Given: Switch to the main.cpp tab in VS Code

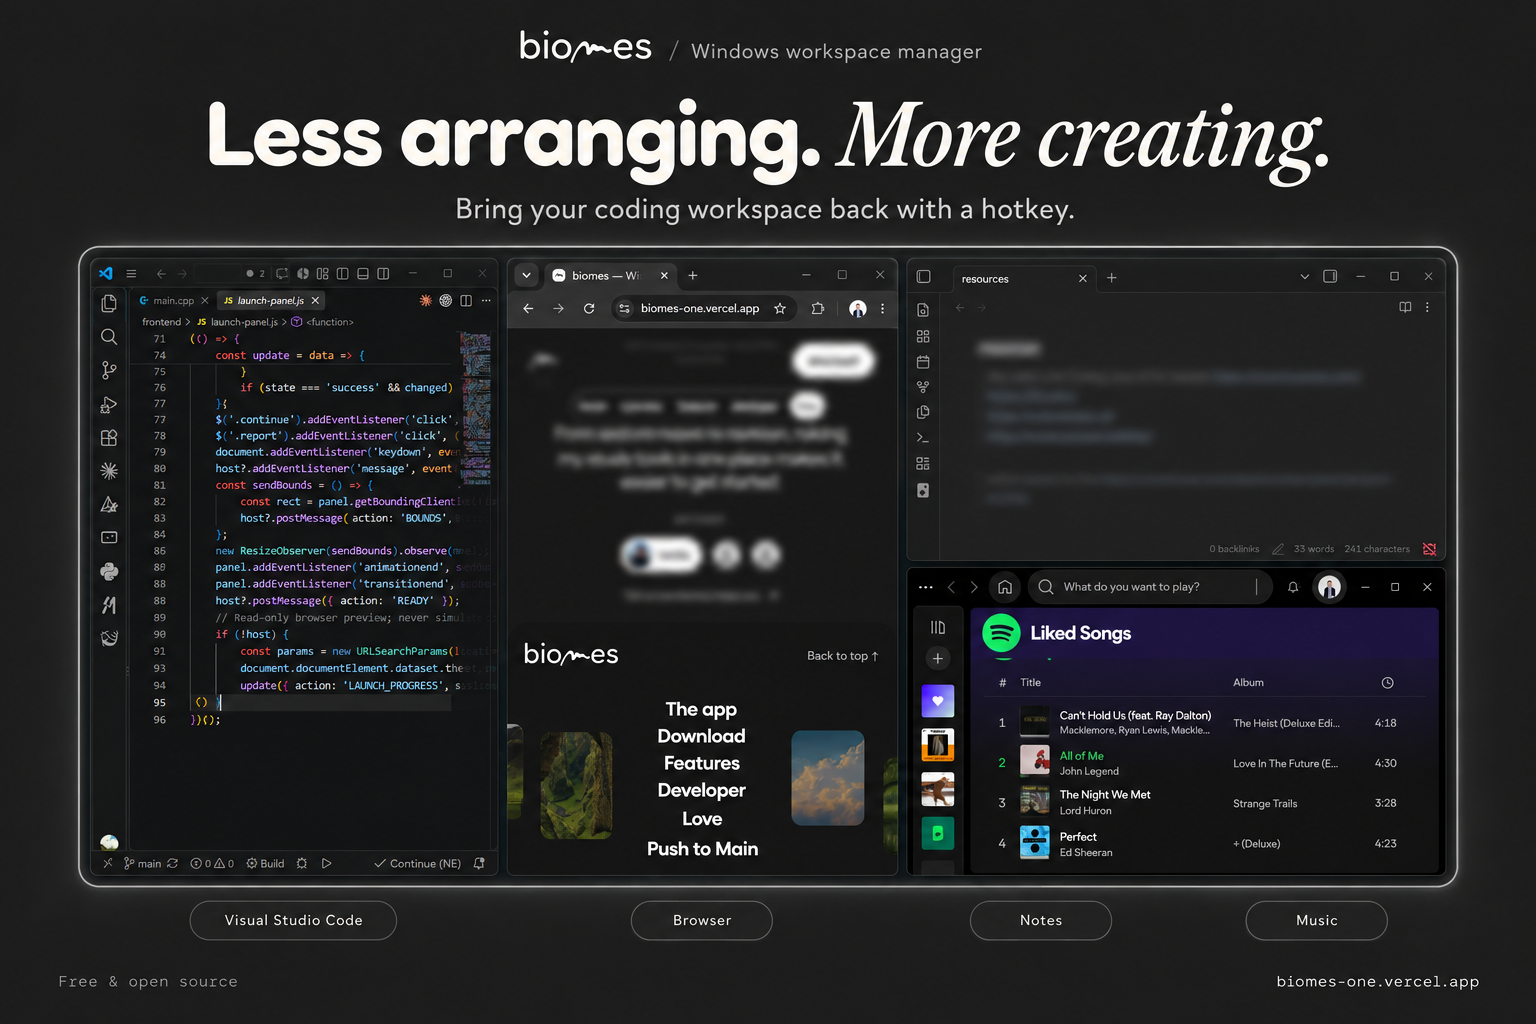Looking at the screenshot, I should 174,300.
